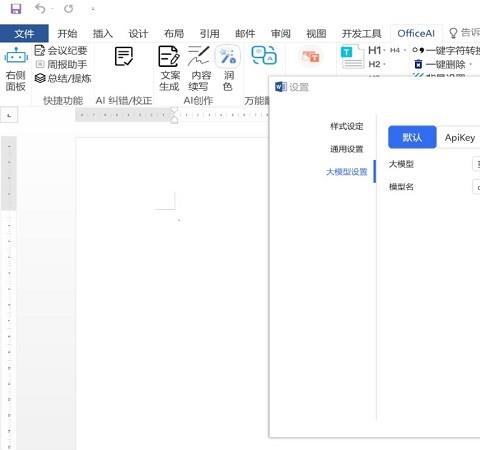Expand the H2 dropdown arrow

coord(384,64)
